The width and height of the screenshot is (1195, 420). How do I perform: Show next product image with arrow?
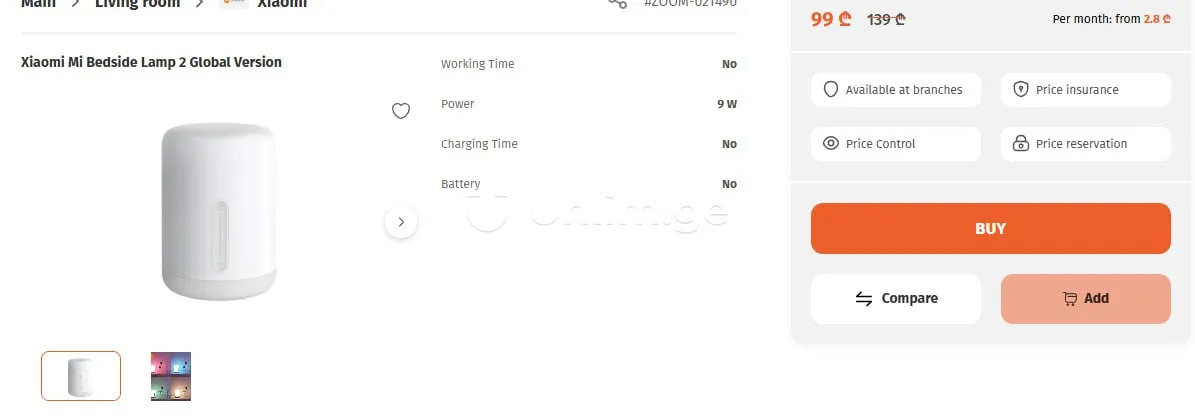pyautogui.click(x=400, y=222)
